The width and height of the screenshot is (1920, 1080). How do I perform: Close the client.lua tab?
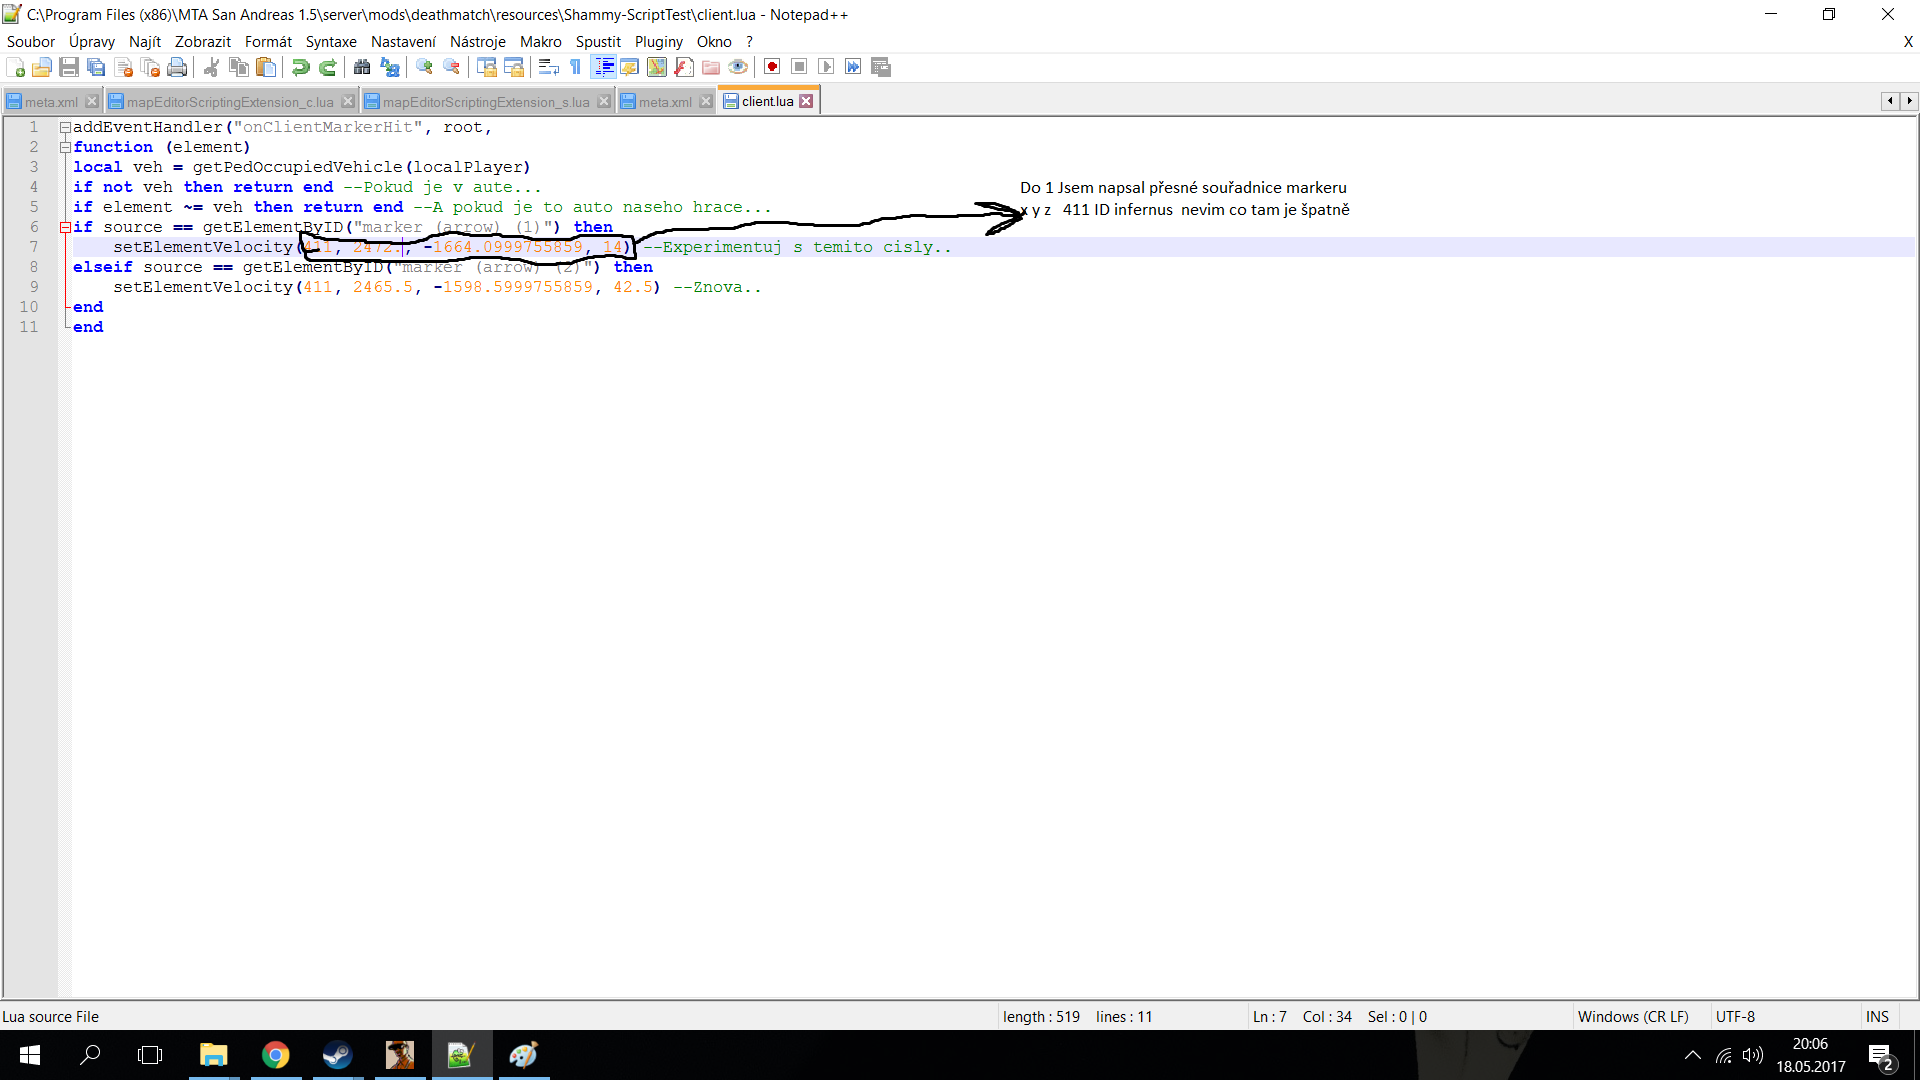[806, 101]
